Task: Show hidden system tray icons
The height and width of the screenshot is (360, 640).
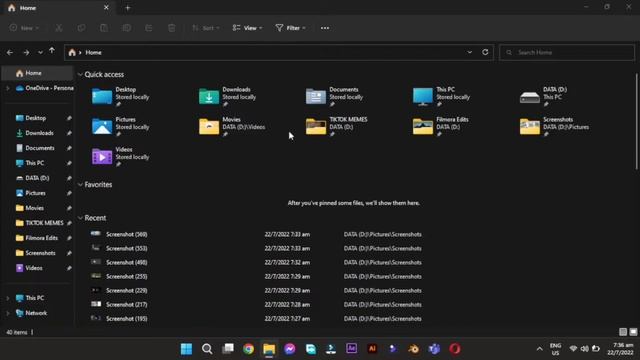Action: coord(539,349)
